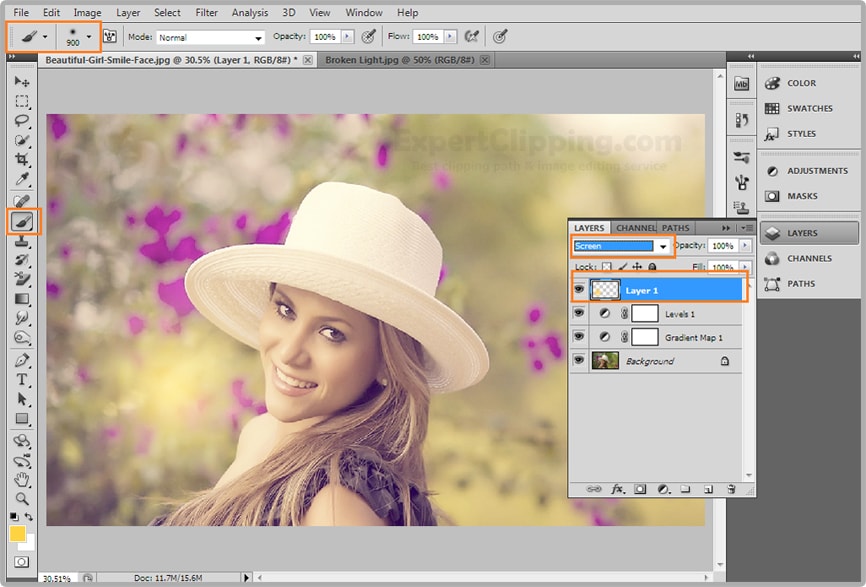
Task: Pick the Eyedropper tool
Action: coord(22,180)
